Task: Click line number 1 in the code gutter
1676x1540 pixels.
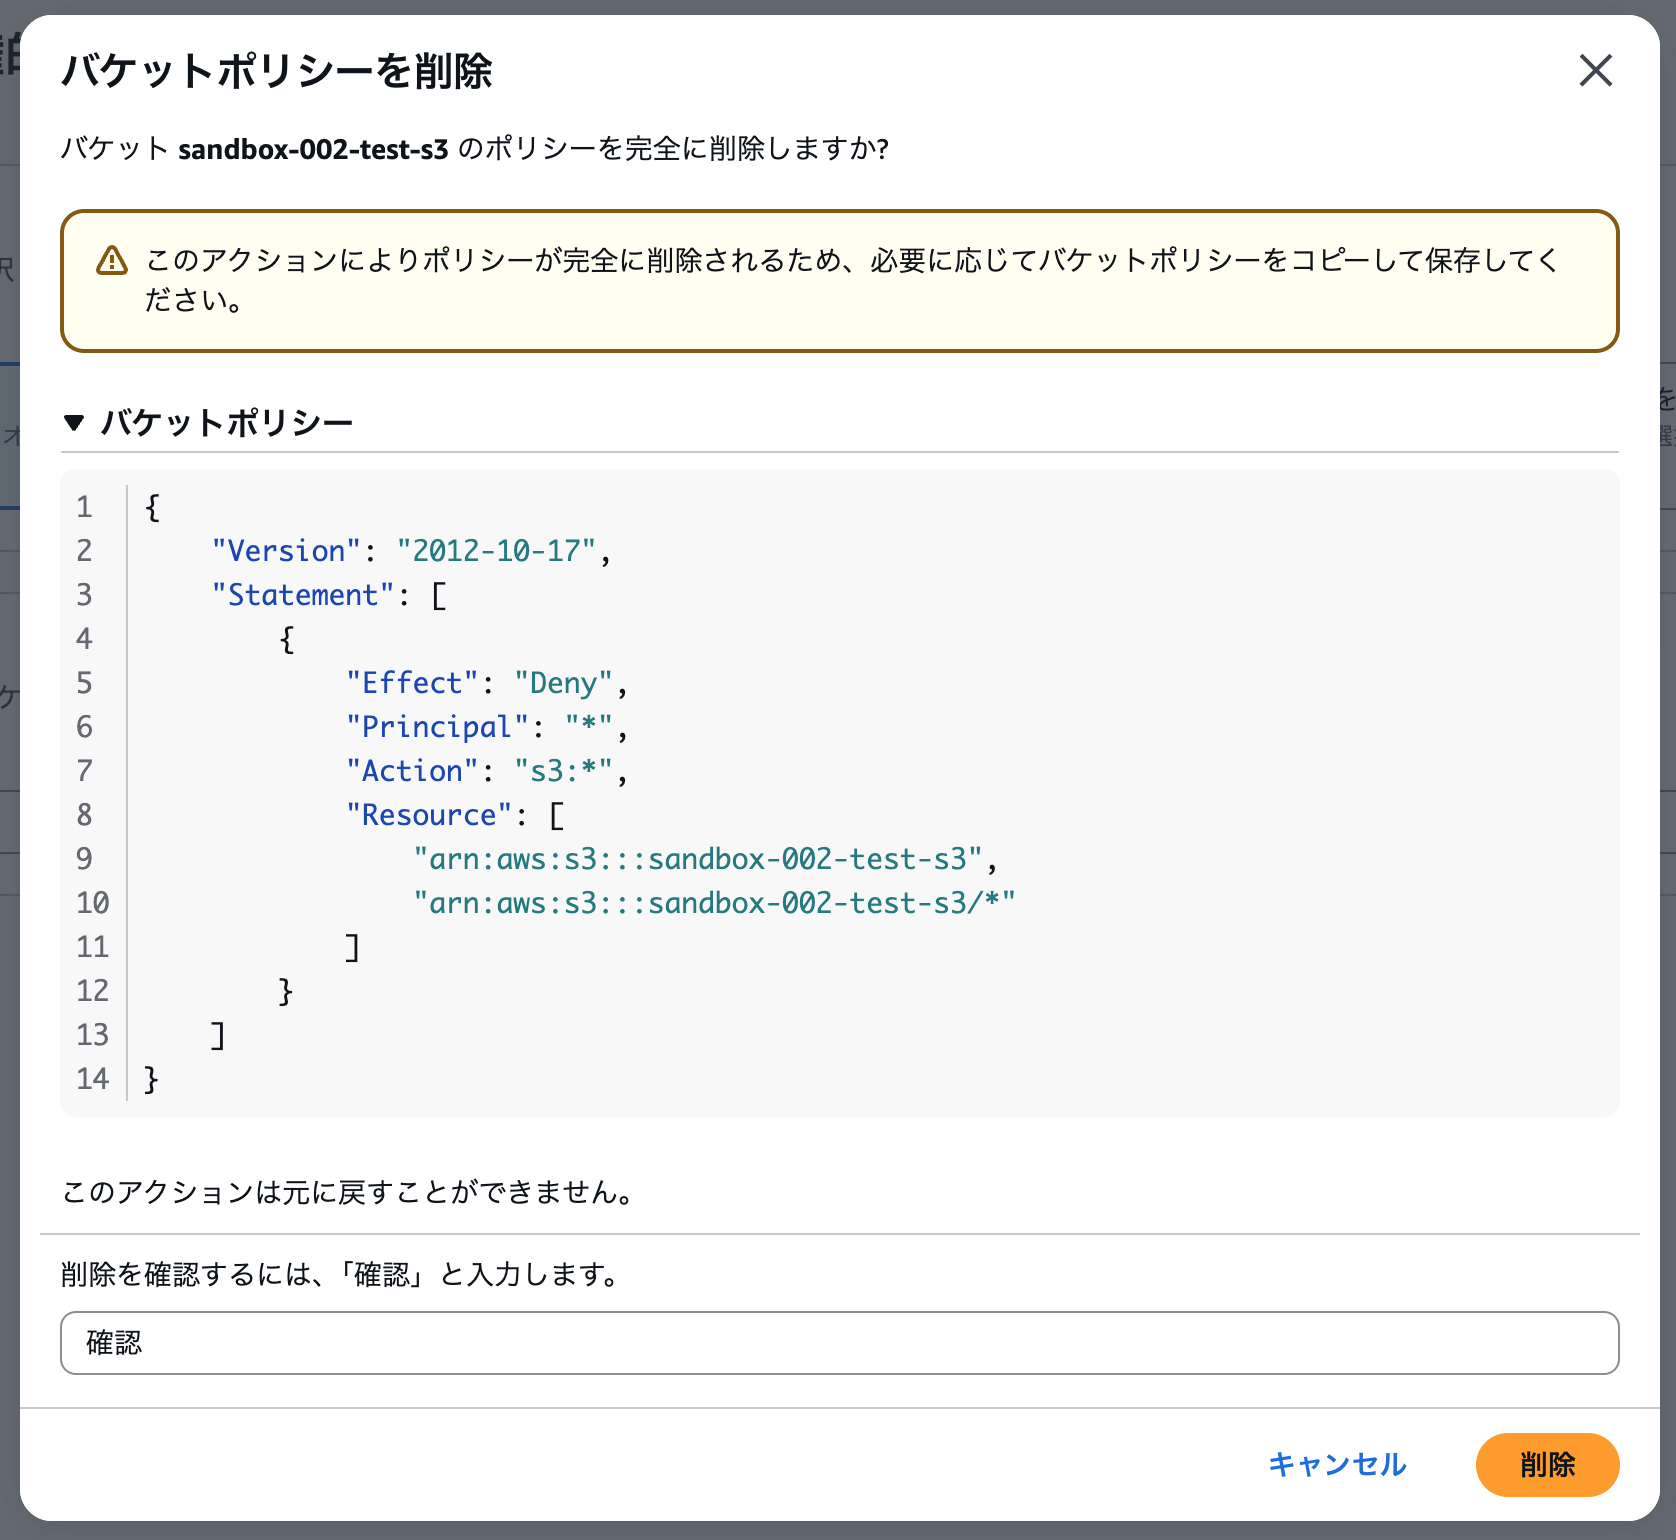Action: [x=85, y=507]
